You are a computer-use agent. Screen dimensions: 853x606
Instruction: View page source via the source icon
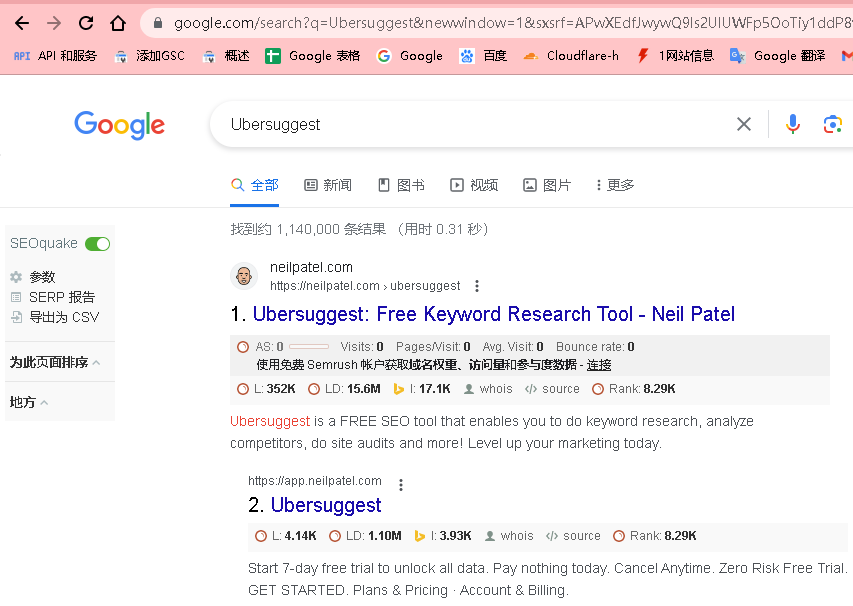tap(551, 388)
